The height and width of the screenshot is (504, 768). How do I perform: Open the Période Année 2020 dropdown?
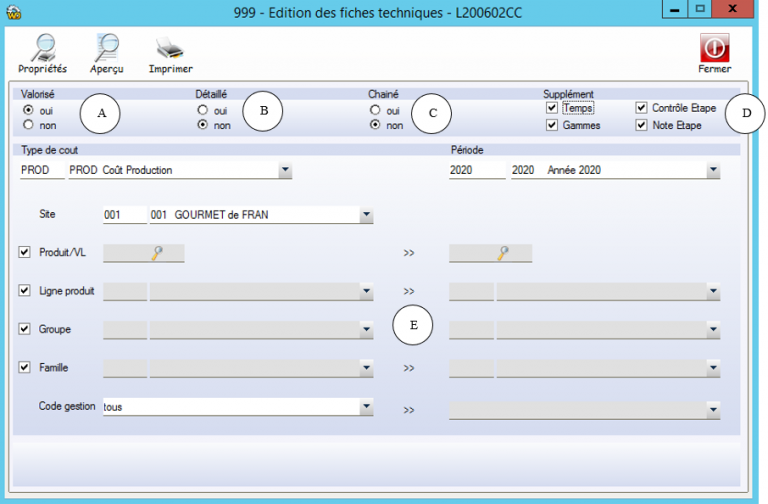[713, 171]
